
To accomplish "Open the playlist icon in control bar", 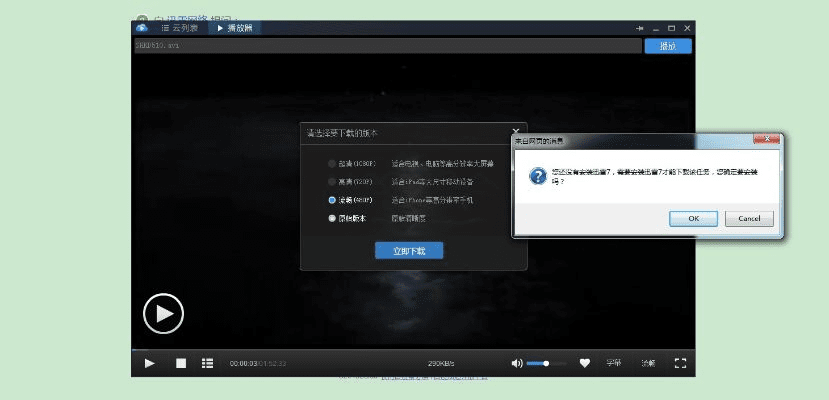I will [x=208, y=363].
